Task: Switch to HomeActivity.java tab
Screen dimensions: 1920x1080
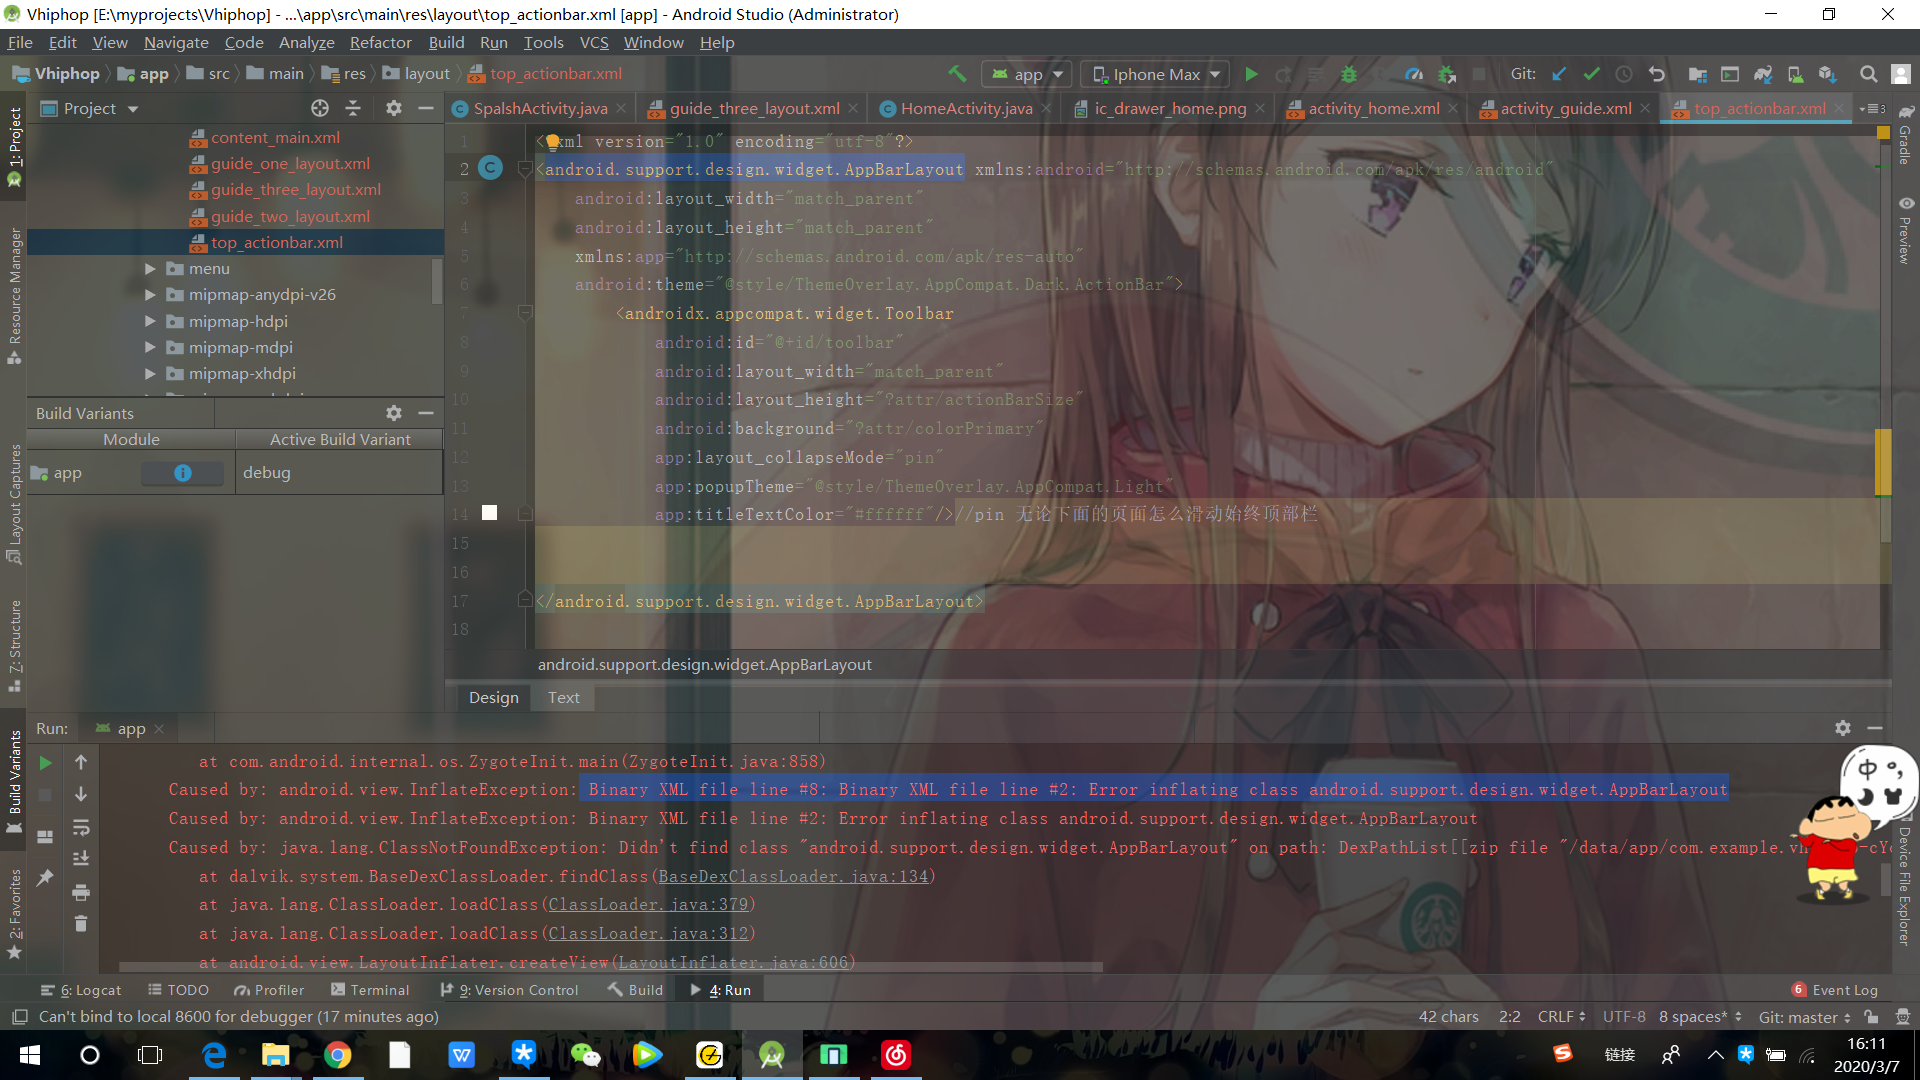Action: (x=965, y=108)
